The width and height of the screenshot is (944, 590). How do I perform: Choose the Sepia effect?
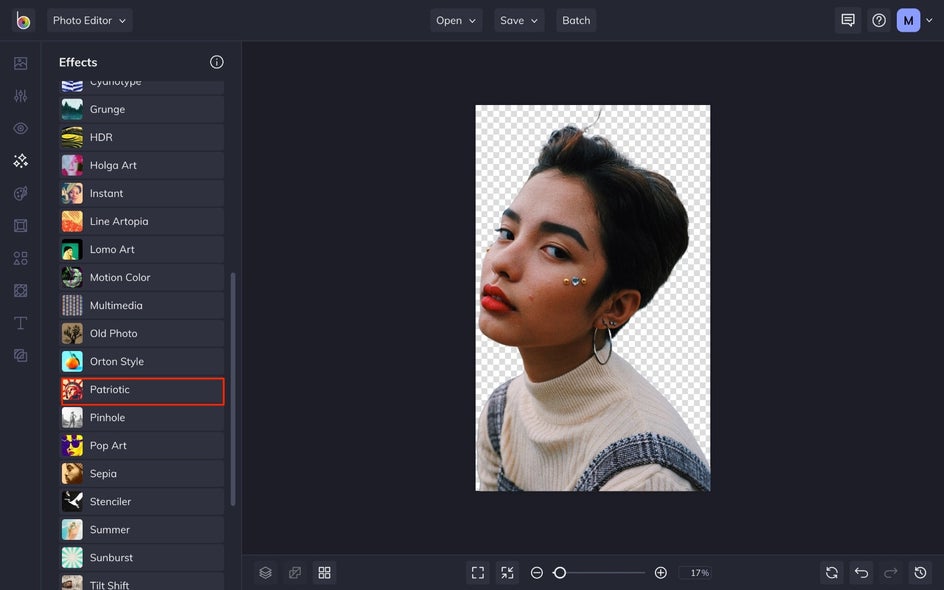[x=142, y=474]
